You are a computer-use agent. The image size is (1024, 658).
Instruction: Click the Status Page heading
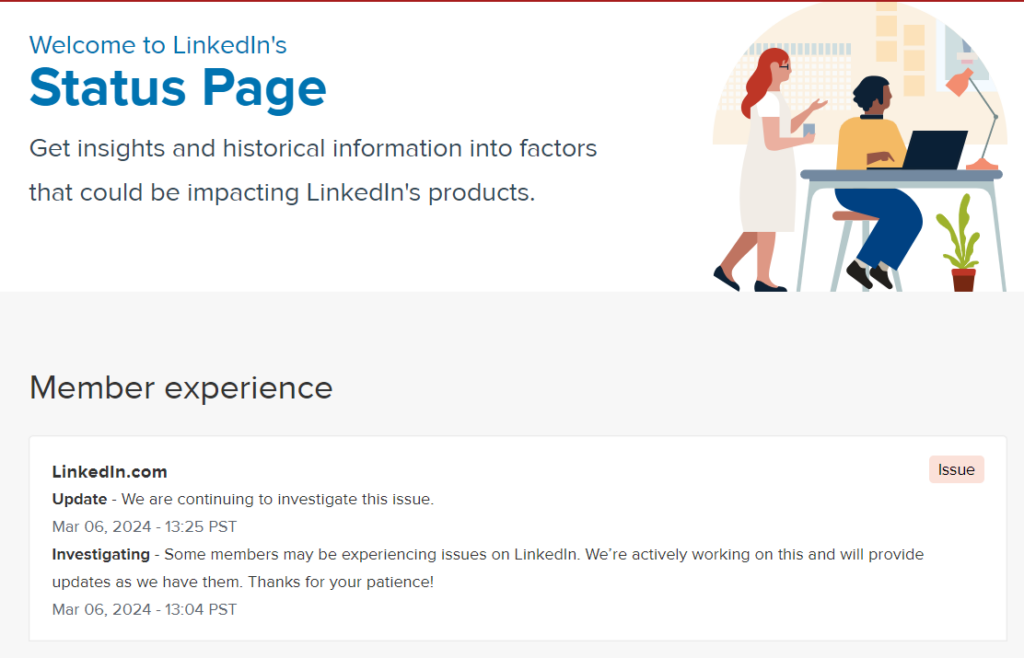[x=177, y=88]
